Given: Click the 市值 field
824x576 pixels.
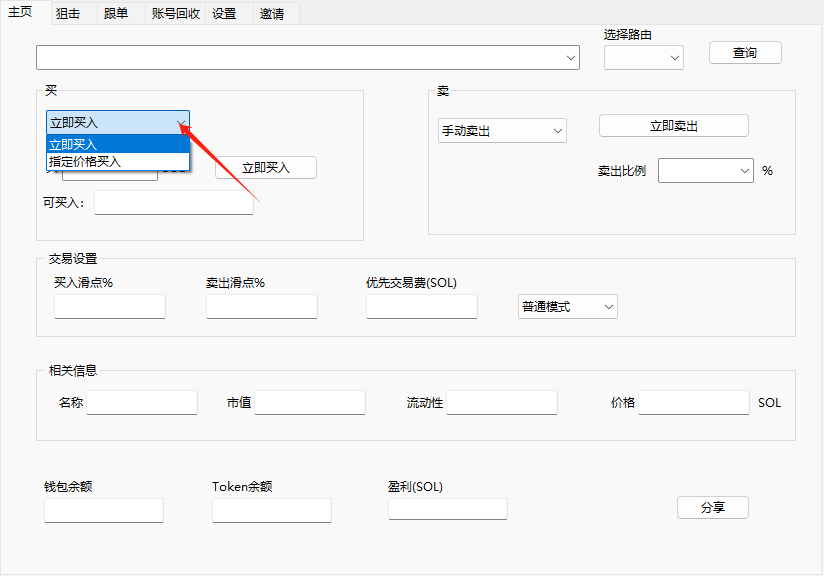Looking at the screenshot, I should click(x=310, y=403).
